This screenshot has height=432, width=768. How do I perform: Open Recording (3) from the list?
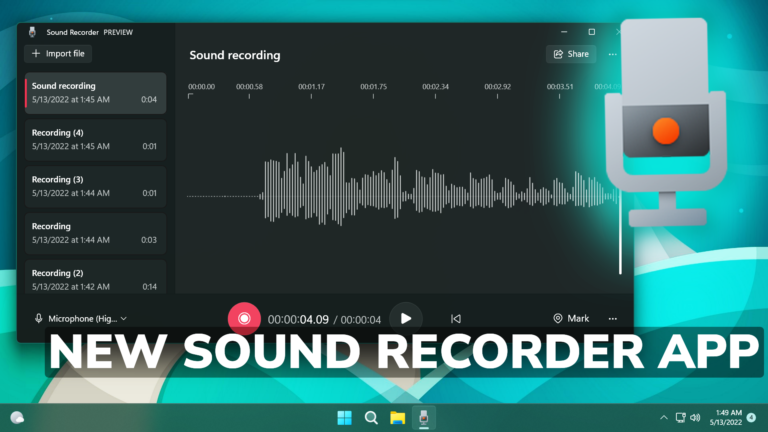[x=94, y=186]
